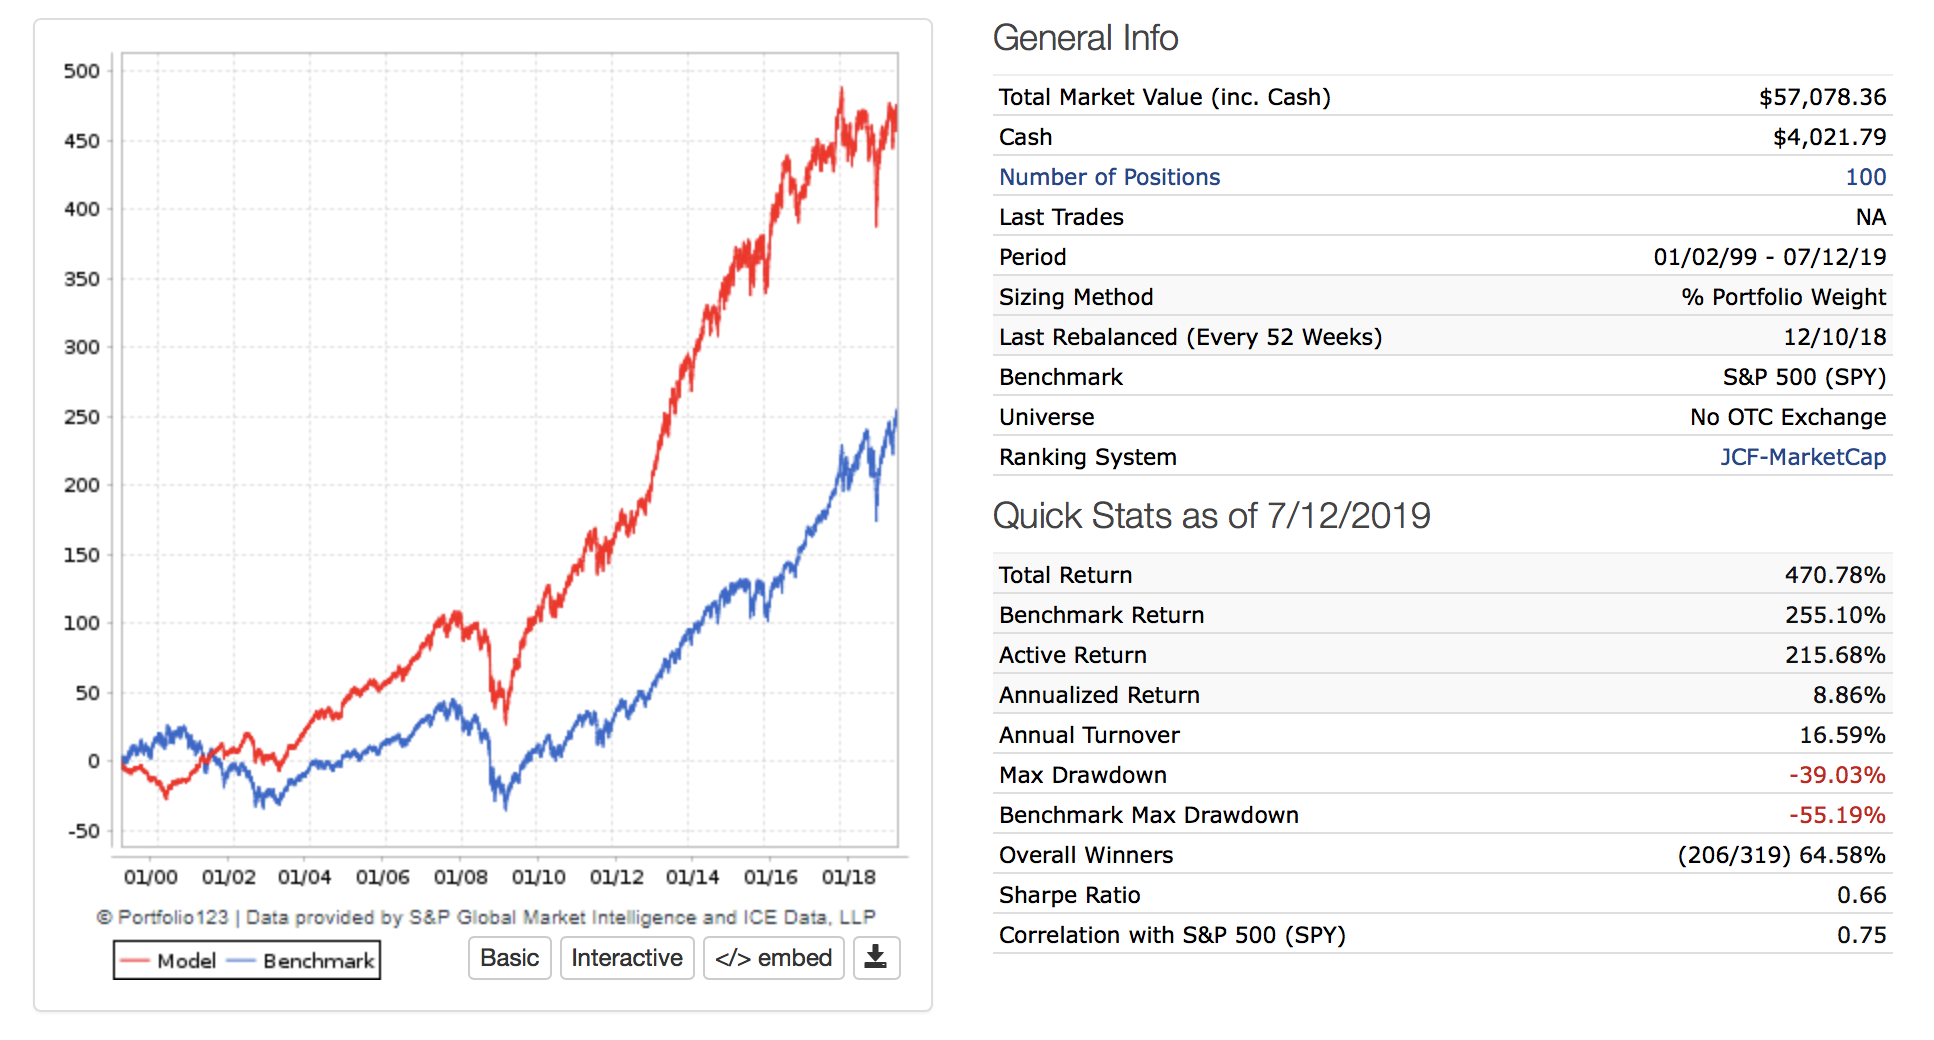Click the S&P 500 (SPY) benchmark value
The image size is (1934, 1040).
(1804, 377)
